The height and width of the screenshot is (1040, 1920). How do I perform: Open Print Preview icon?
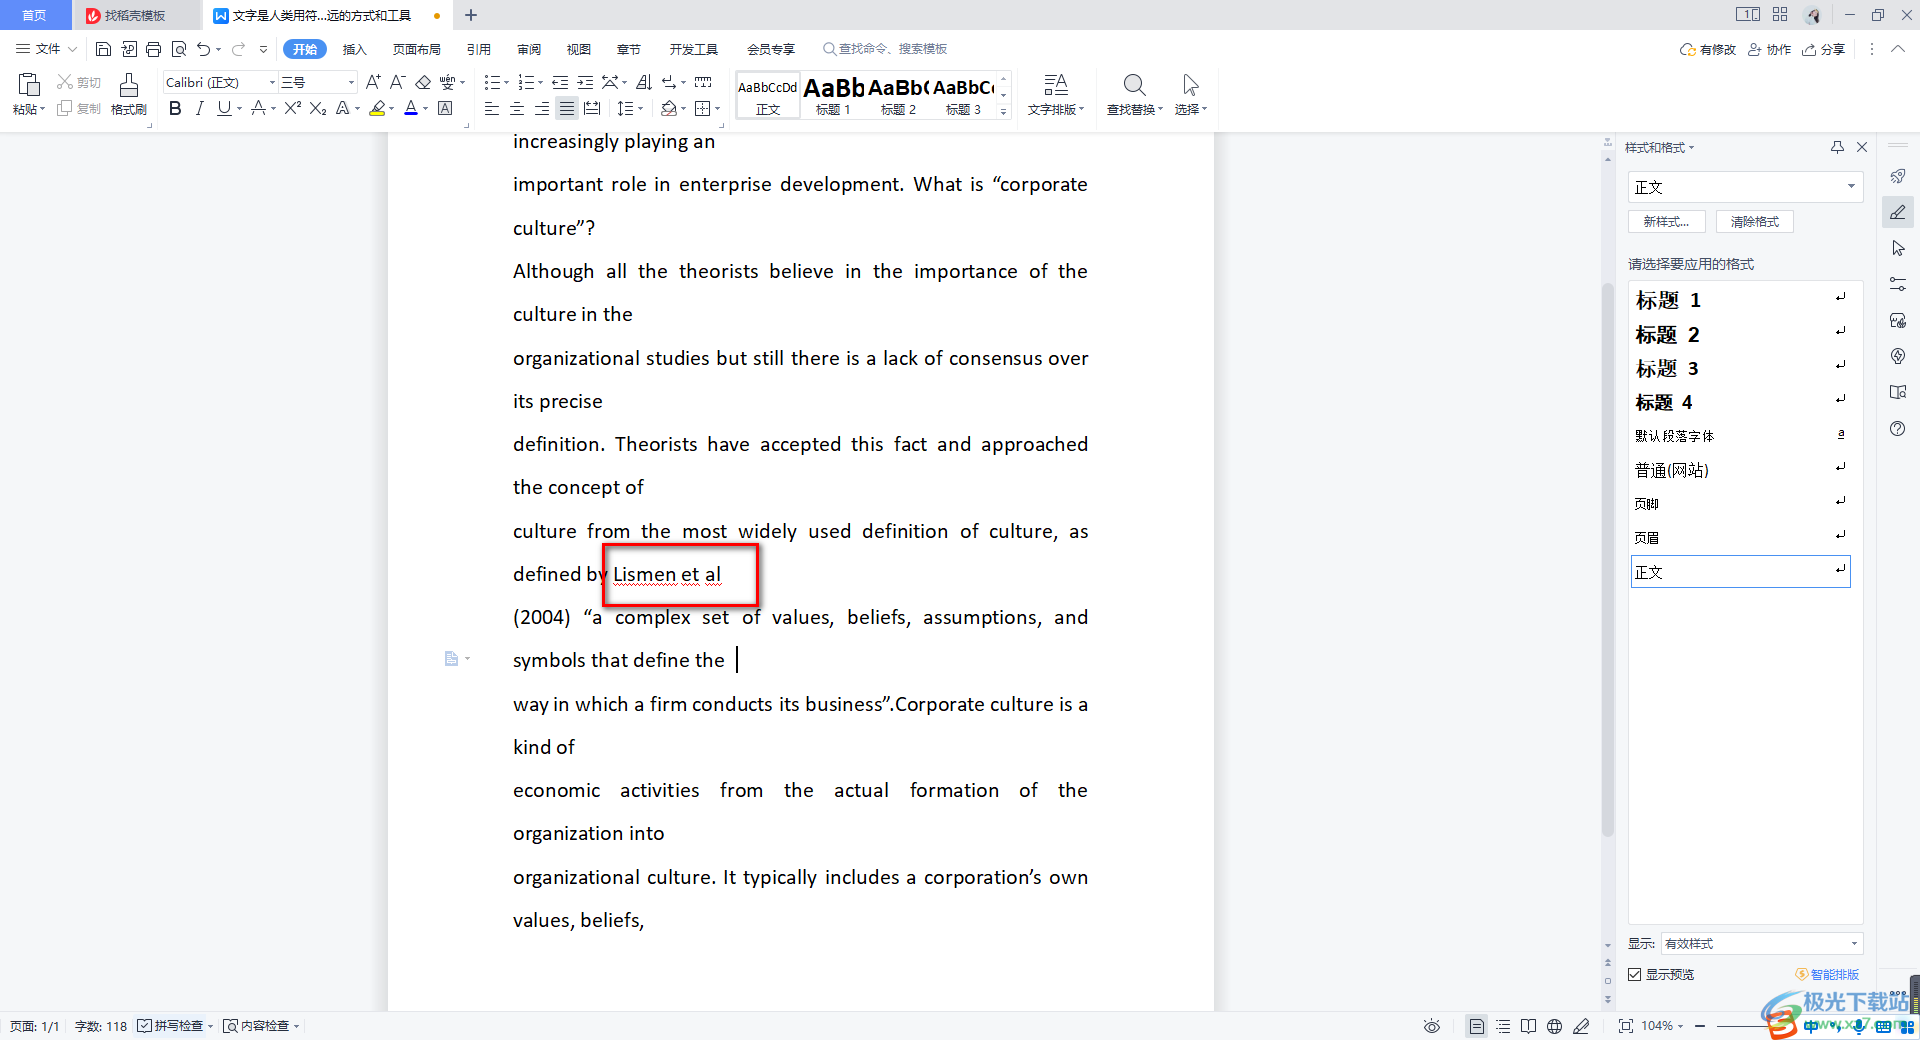point(179,49)
